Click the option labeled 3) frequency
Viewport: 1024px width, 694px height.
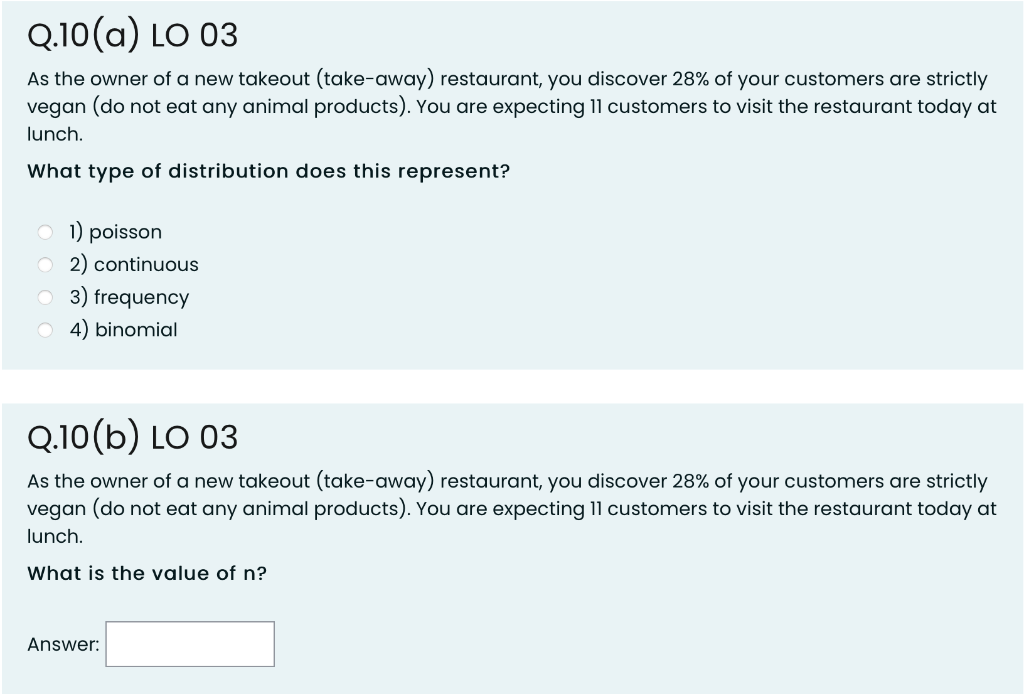coord(128,297)
